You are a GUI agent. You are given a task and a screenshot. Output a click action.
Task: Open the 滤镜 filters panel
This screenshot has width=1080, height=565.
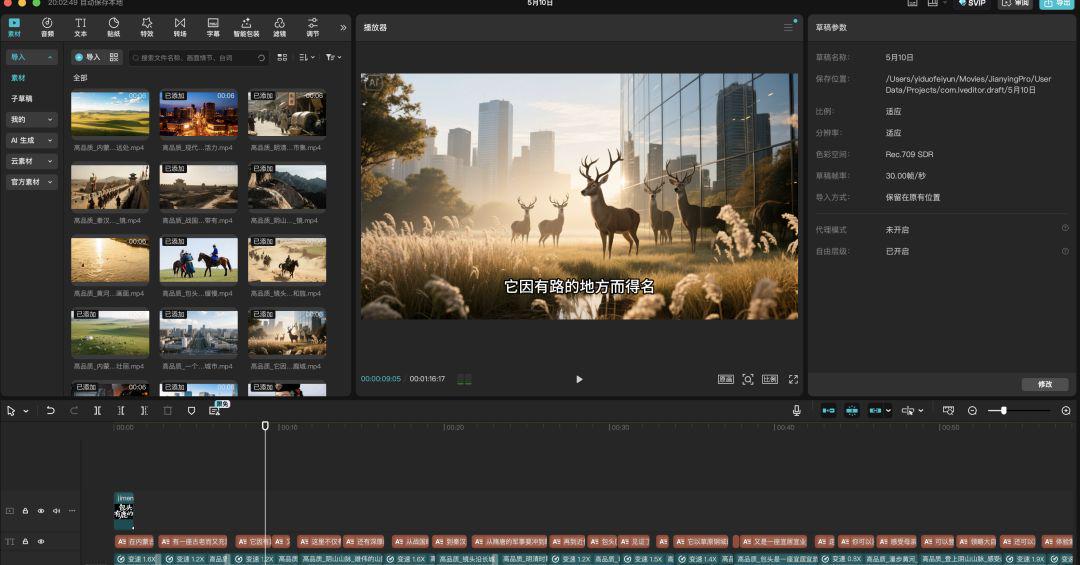(280, 27)
